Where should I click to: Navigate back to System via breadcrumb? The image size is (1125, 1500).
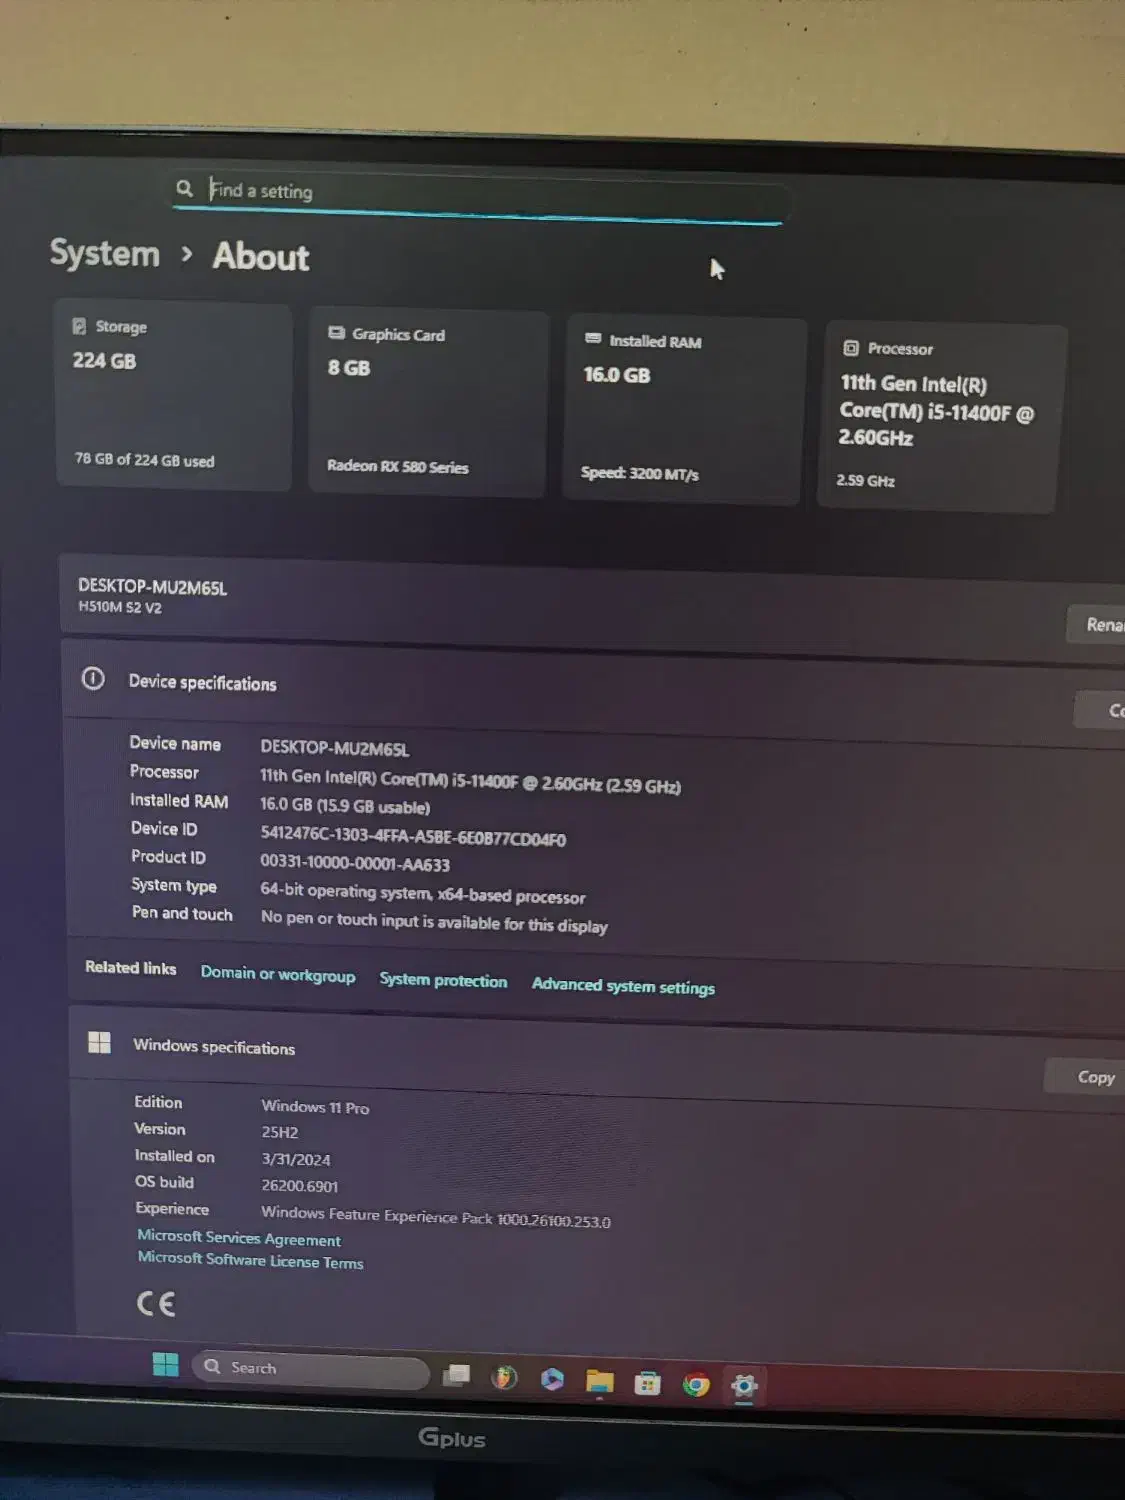click(x=104, y=255)
